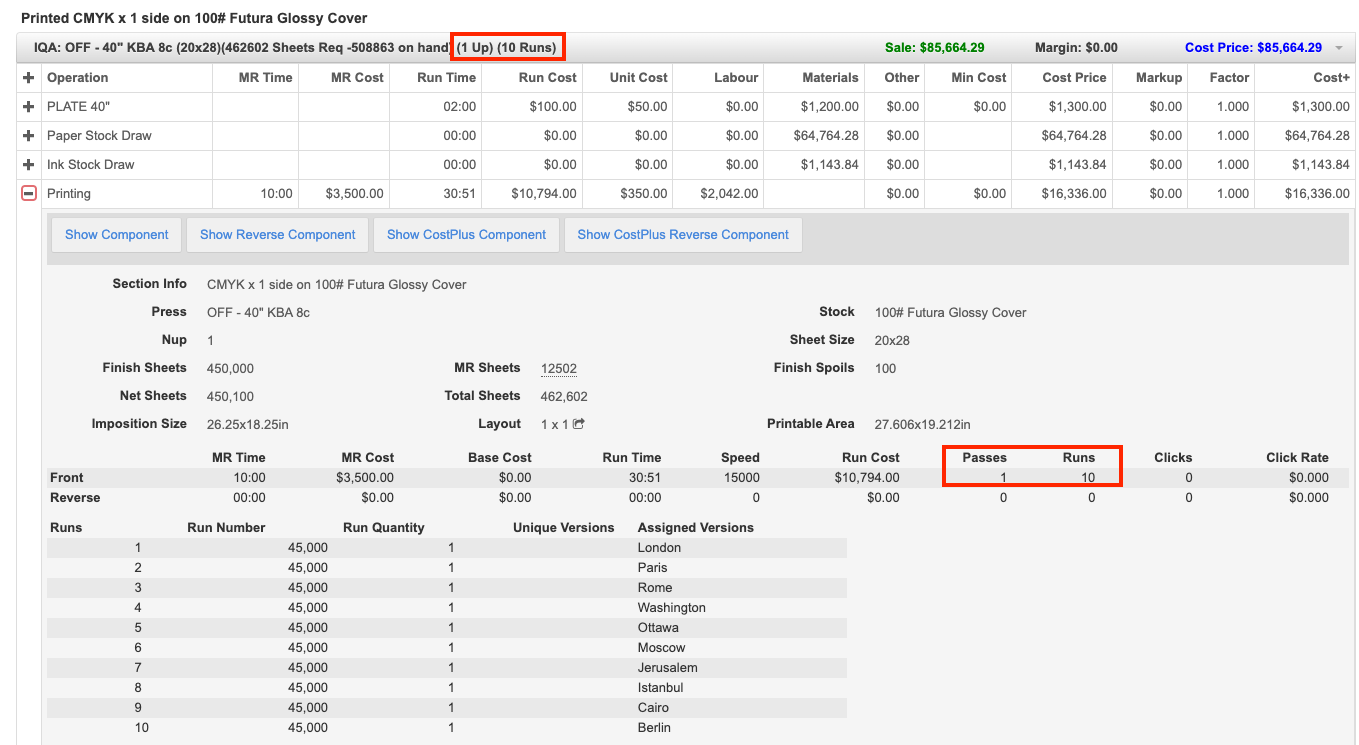The image size is (1359, 745).
Task: Select the Cairo version row
Action: 447,708
